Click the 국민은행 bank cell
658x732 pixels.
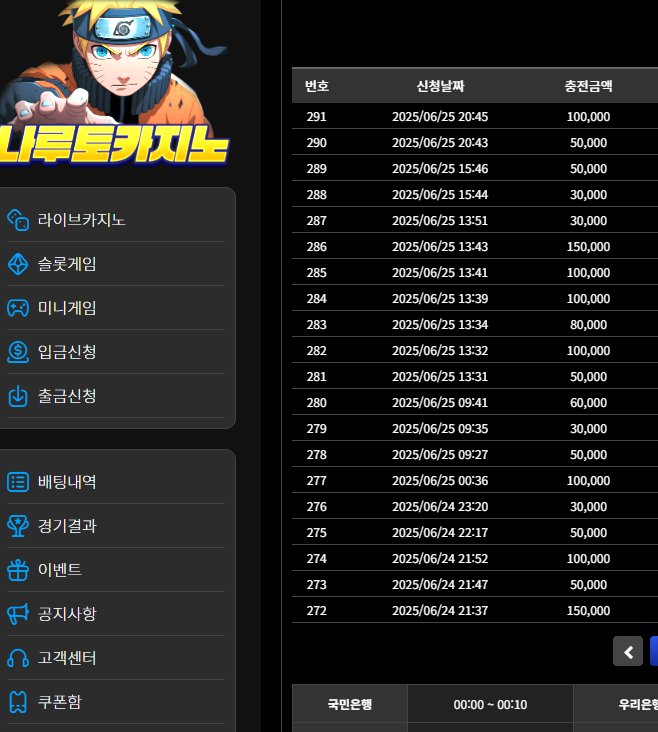tap(350, 704)
